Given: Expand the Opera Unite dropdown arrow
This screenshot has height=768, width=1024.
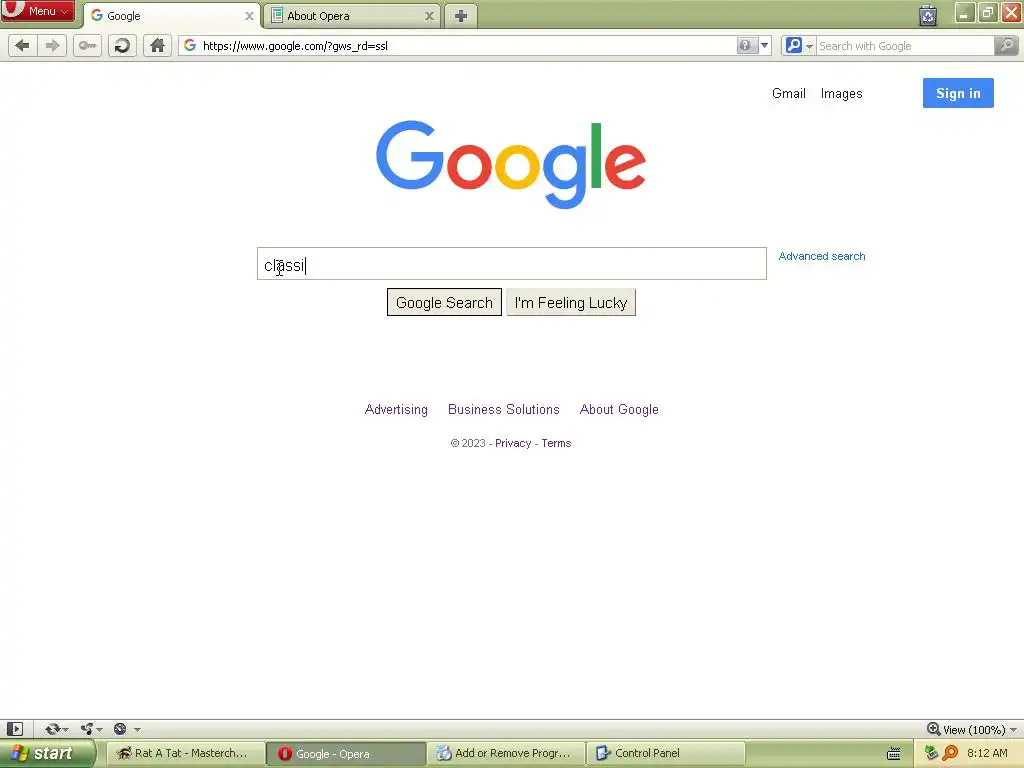Looking at the screenshot, I should pyautogui.click(x=99, y=729).
